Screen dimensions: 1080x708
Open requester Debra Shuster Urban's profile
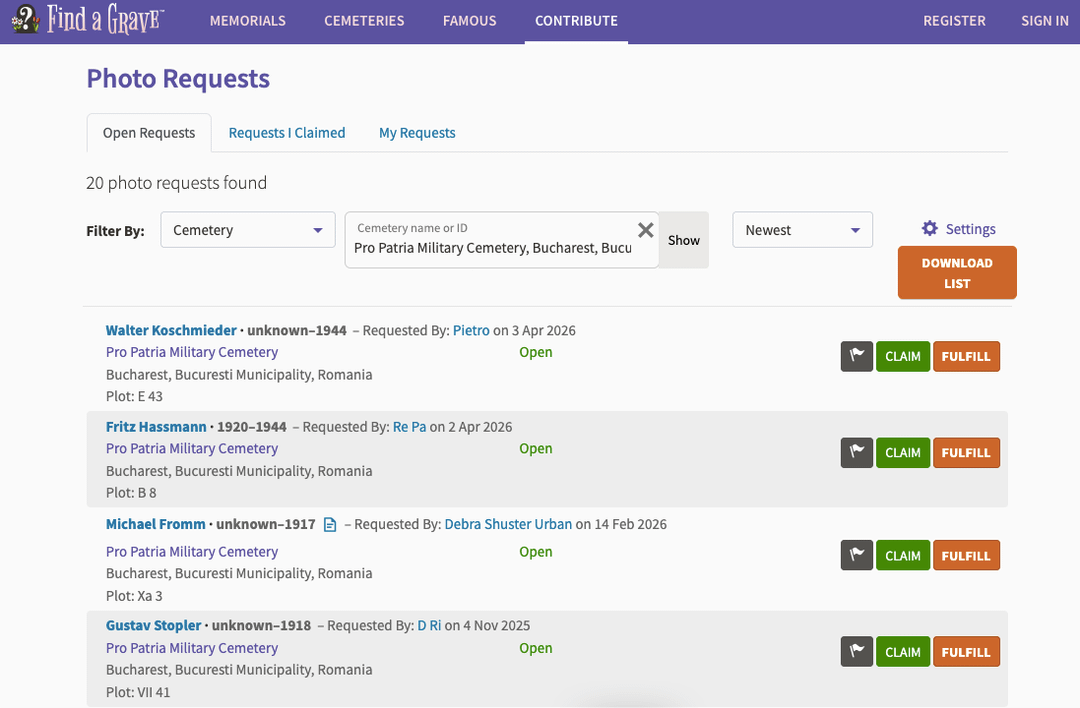click(x=508, y=524)
